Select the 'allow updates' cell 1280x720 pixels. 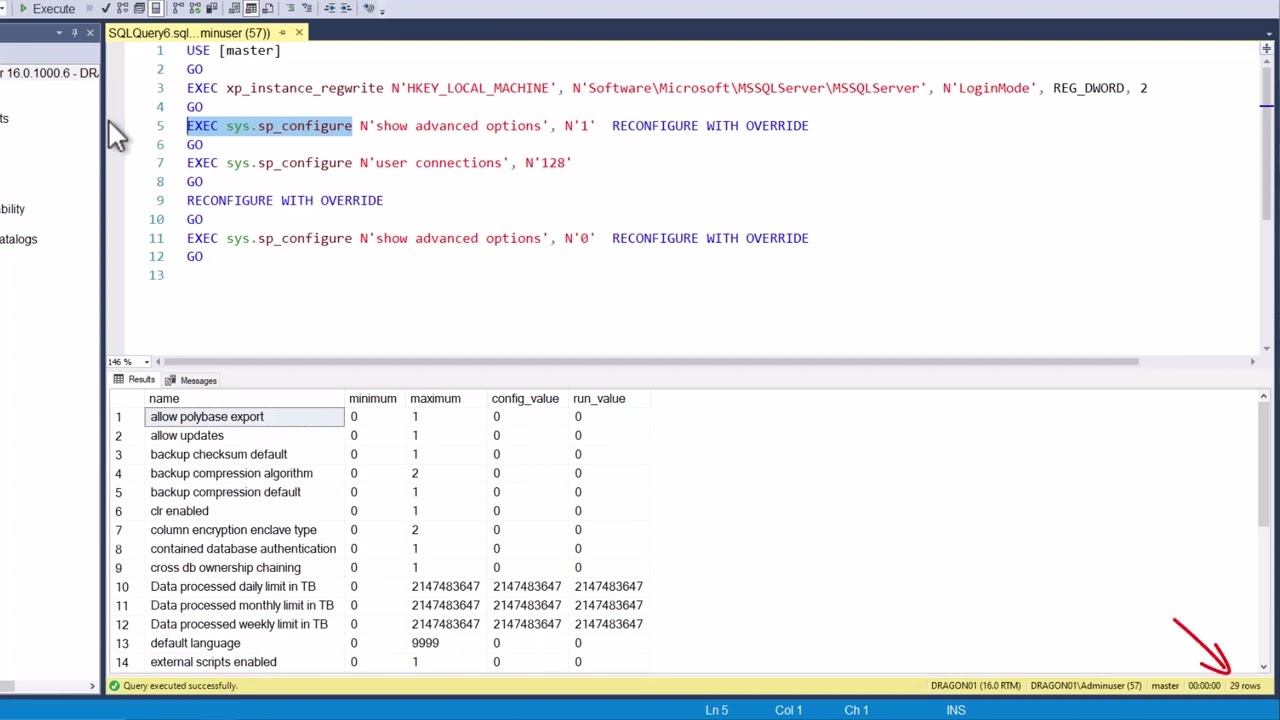pyautogui.click(x=245, y=436)
